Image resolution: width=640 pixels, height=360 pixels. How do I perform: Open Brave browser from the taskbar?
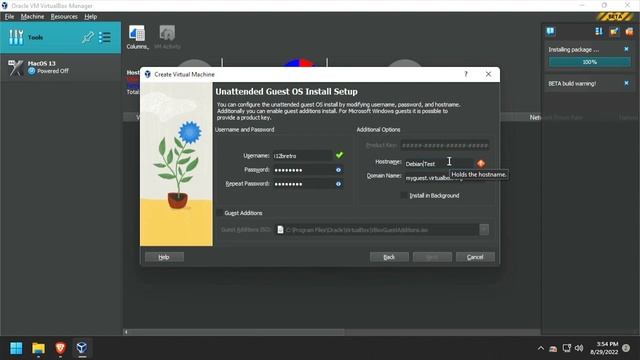point(60,348)
